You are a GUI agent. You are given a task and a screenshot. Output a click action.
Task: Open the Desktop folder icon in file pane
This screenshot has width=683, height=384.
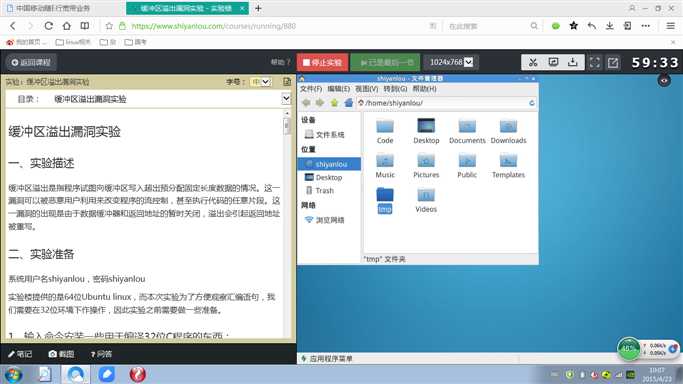tap(426, 131)
